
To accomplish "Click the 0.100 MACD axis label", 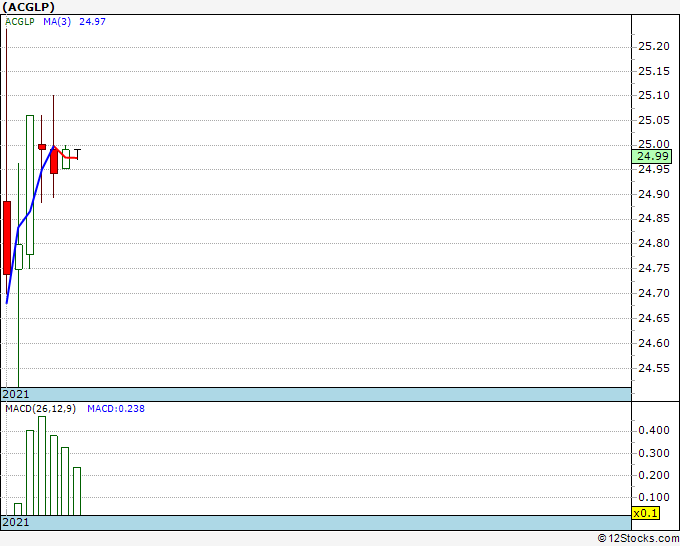I will pos(654,497).
